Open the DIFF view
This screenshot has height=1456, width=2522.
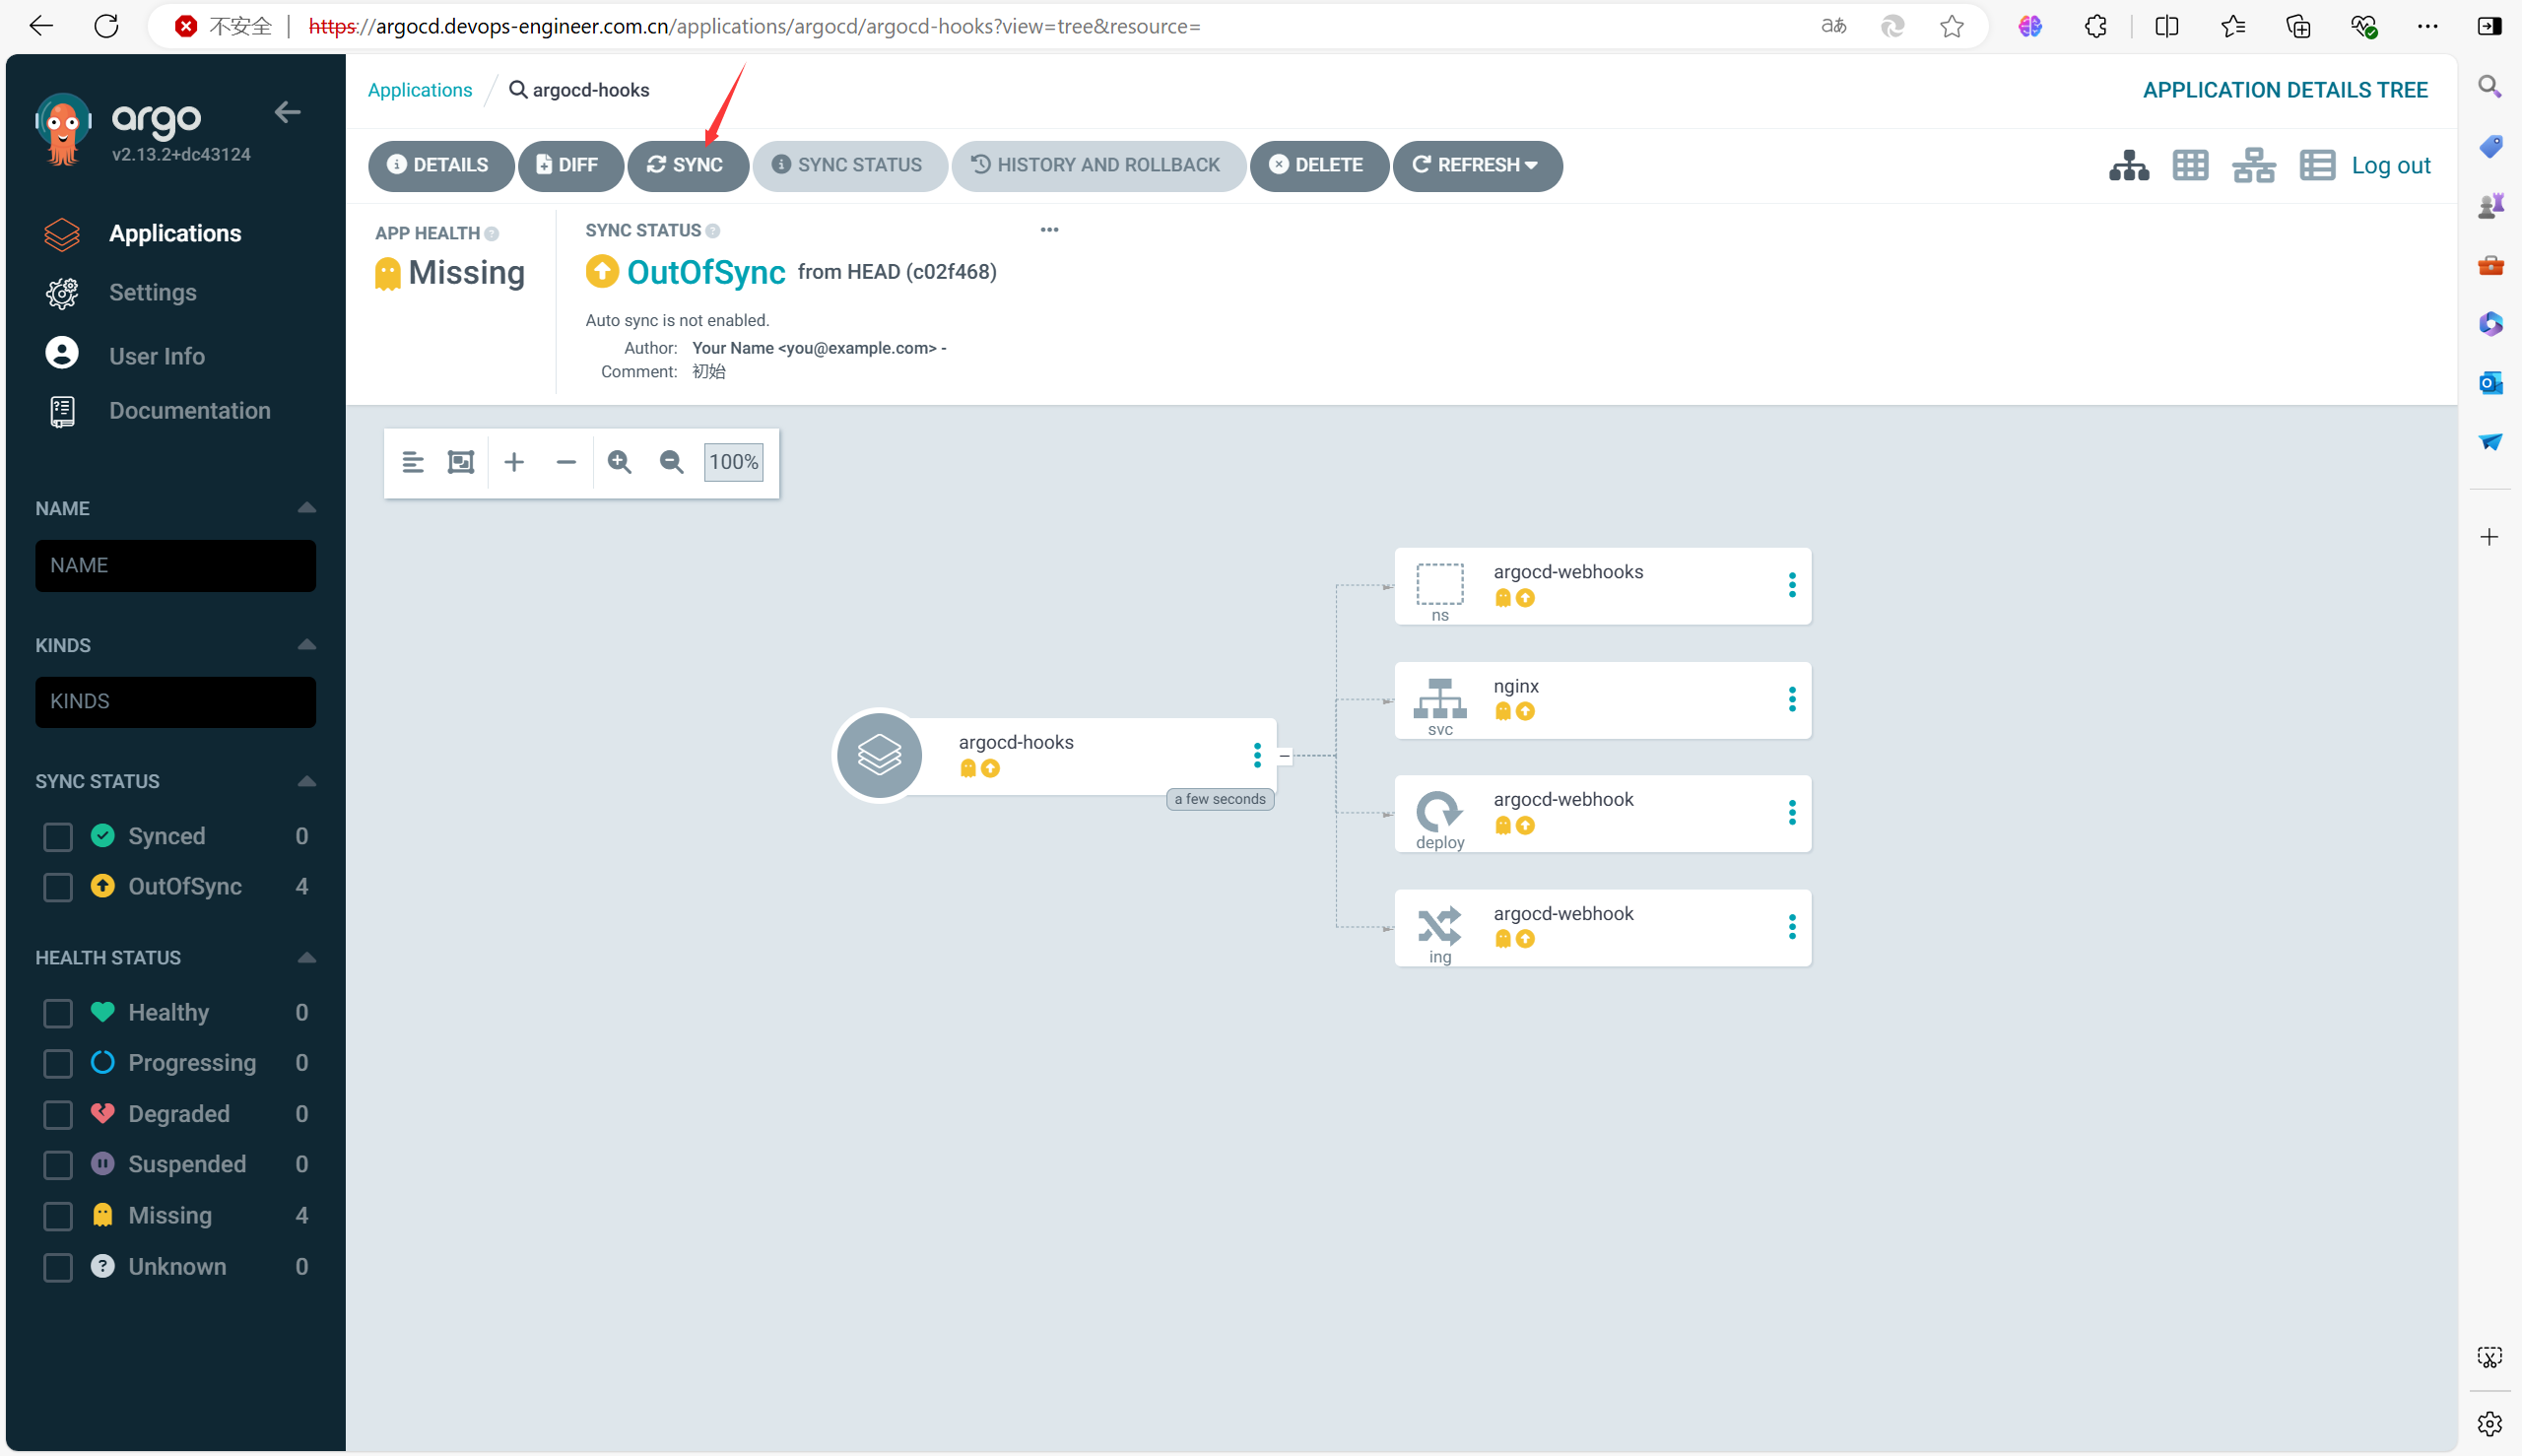[x=570, y=165]
